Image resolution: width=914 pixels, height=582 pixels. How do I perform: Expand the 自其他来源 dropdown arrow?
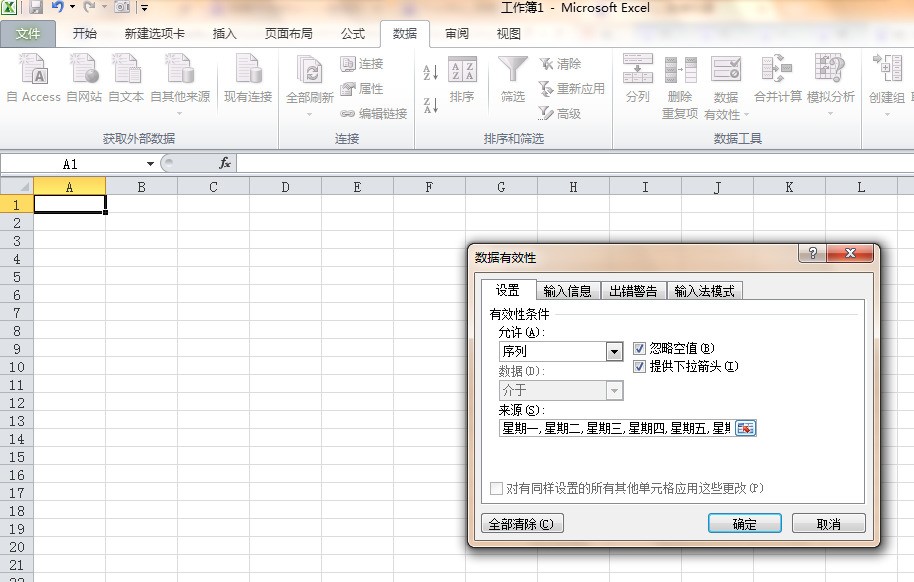point(180,112)
